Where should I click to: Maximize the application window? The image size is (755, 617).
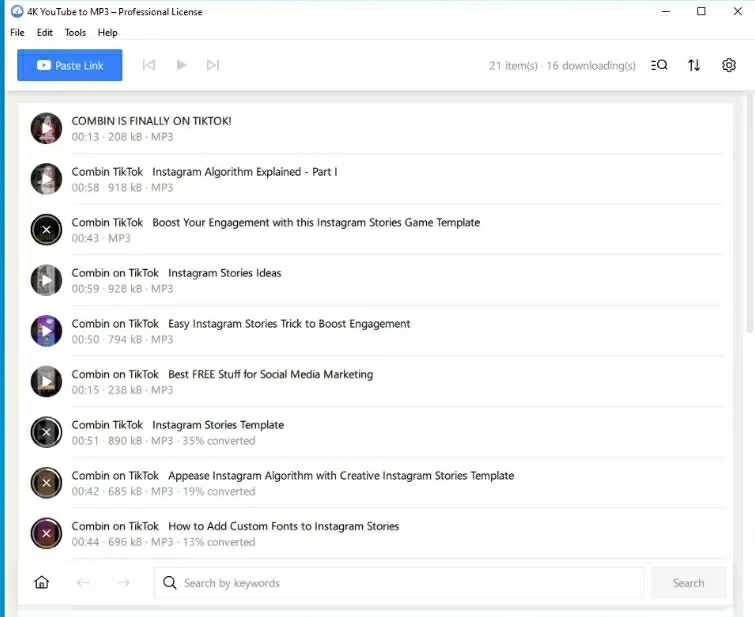[x=701, y=11]
